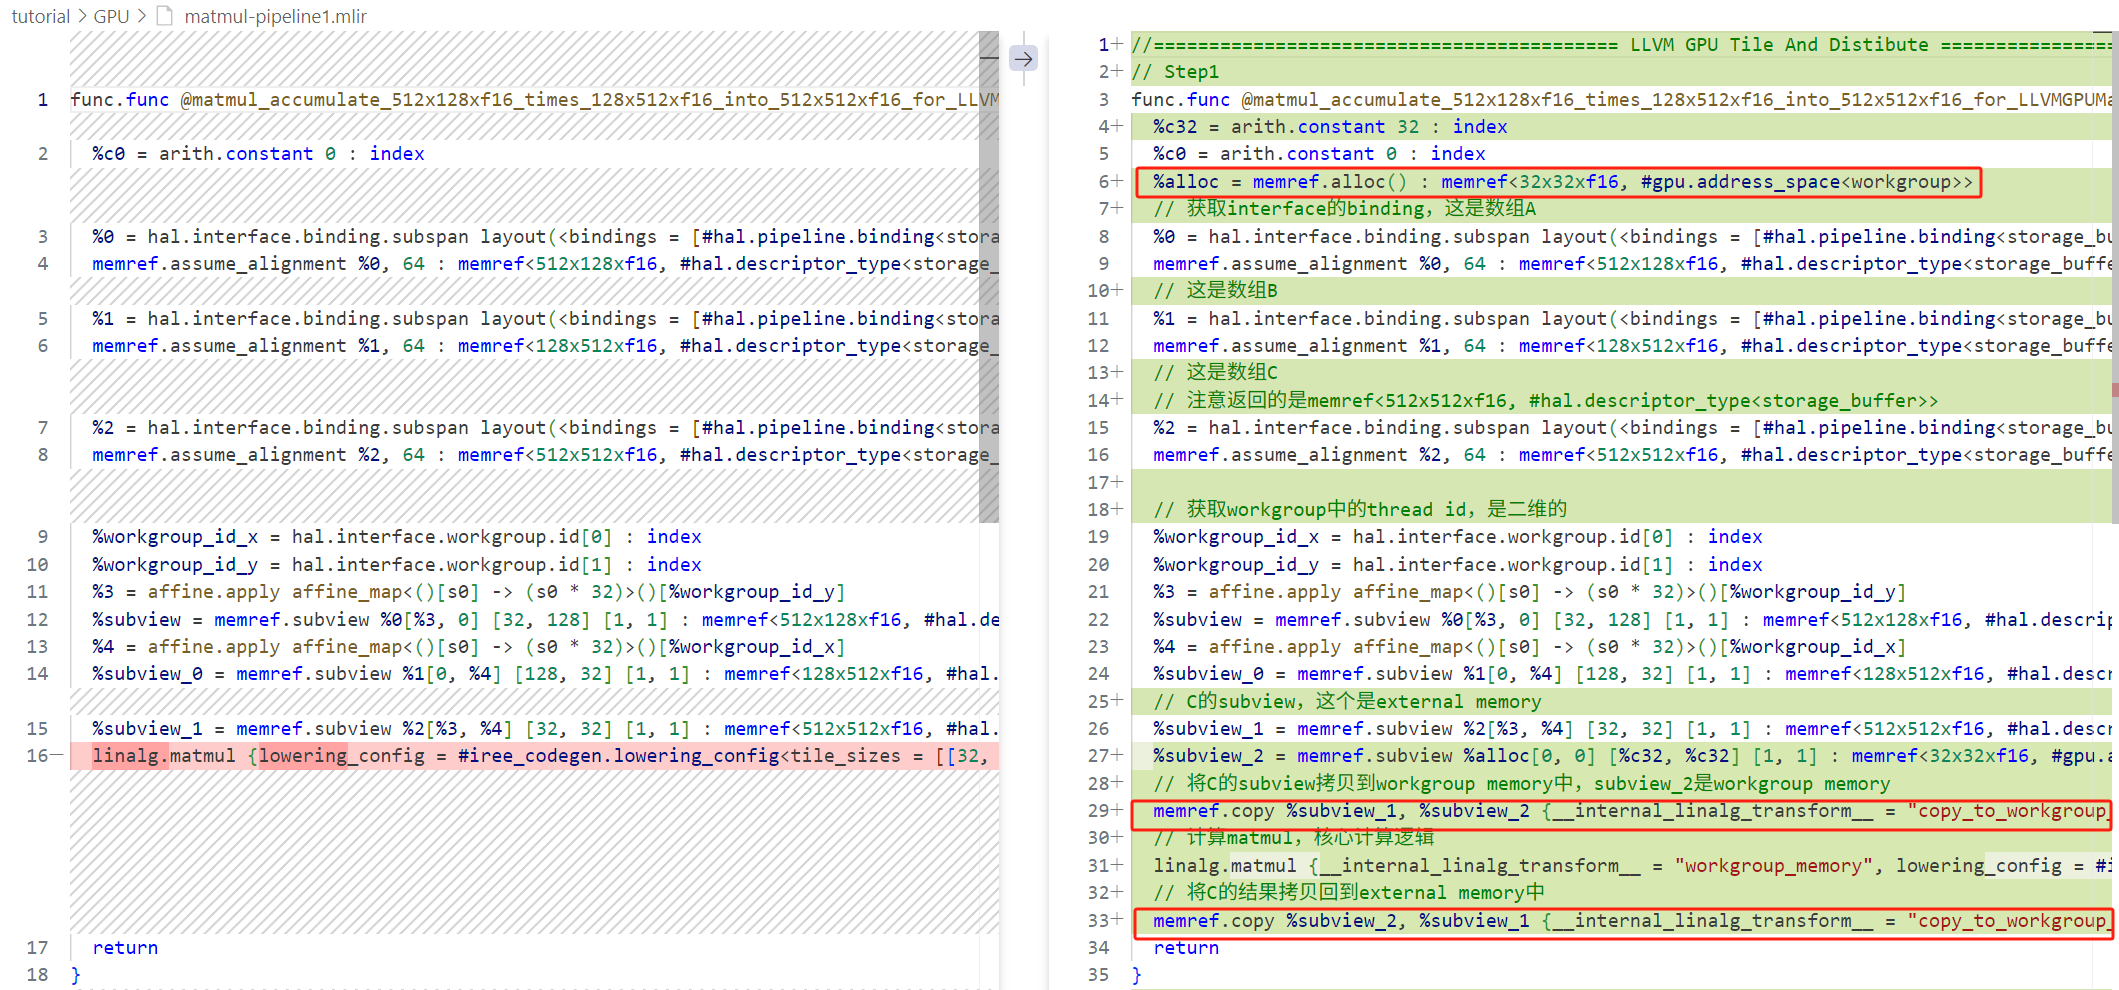Viewport: 2119px width, 990px height.
Task: Click the plus marker on line 29
Action: [x=1117, y=810]
